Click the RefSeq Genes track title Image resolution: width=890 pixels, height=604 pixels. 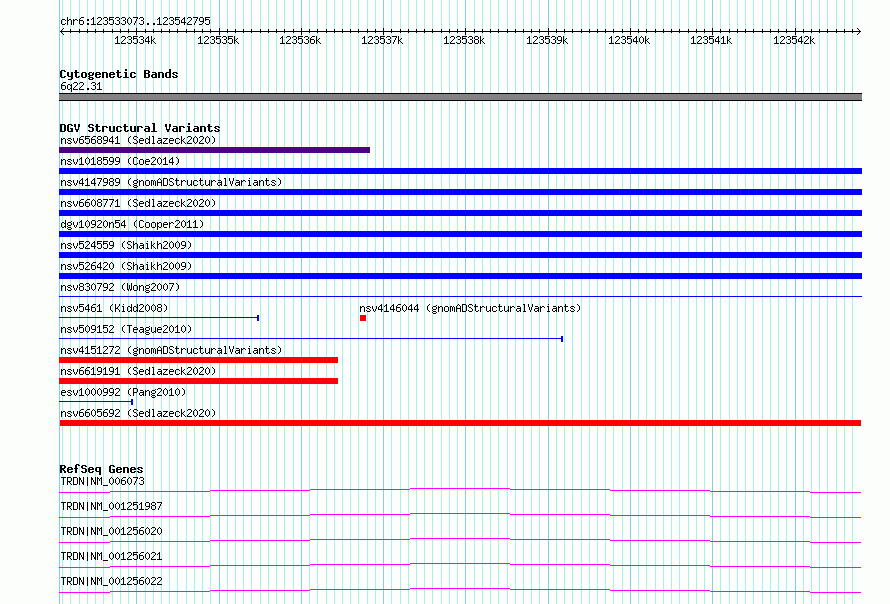[101, 469]
